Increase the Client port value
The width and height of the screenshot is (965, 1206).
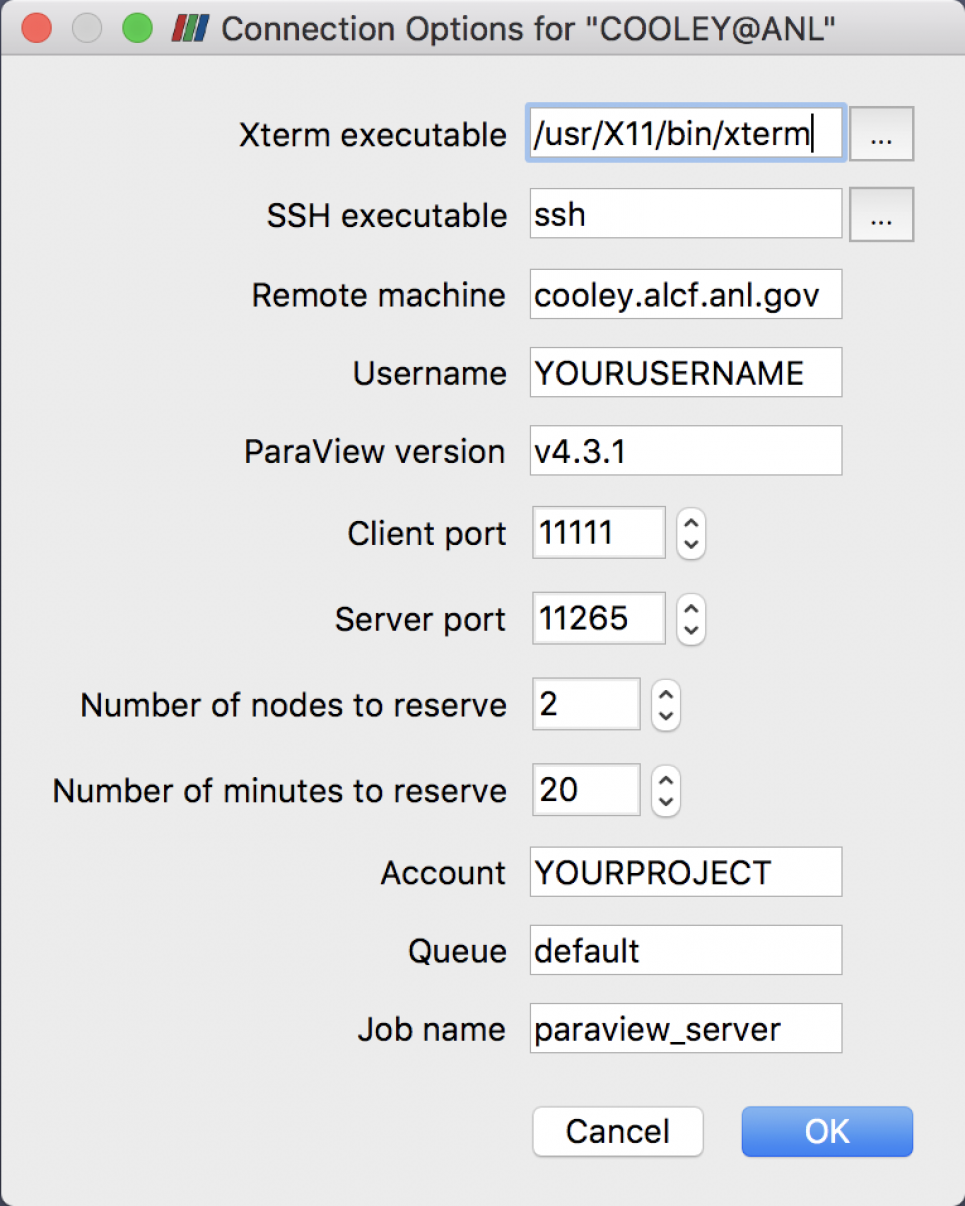tap(691, 523)
